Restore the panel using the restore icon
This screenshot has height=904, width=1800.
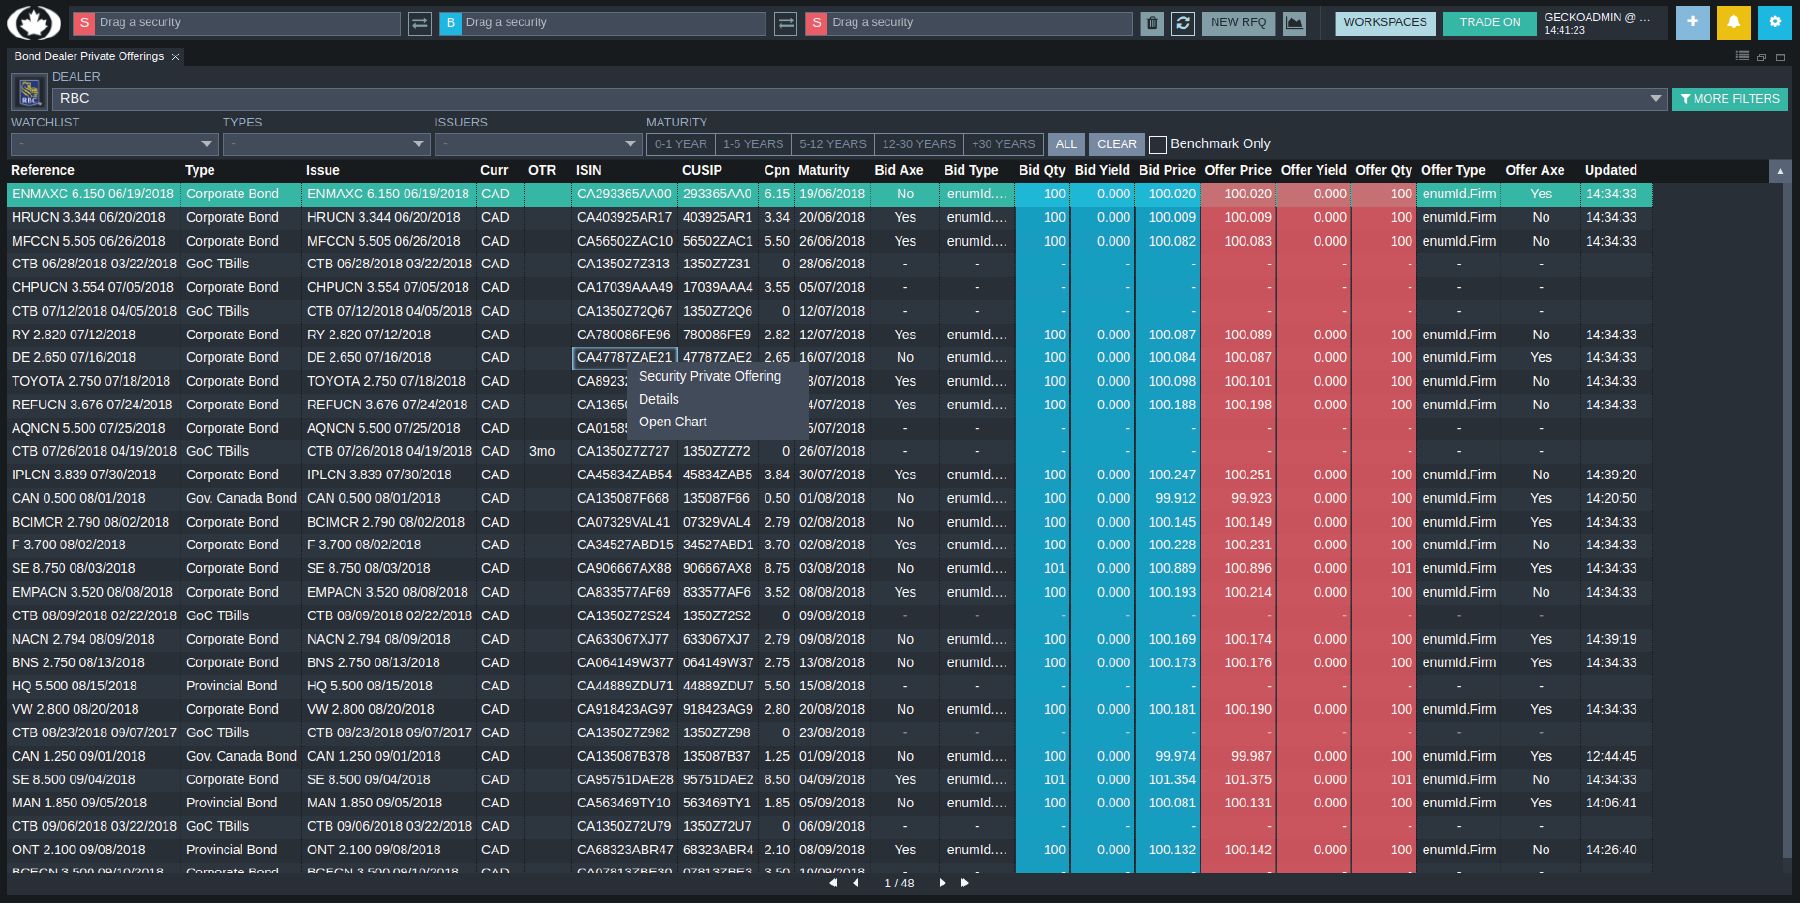(1762, 57)
